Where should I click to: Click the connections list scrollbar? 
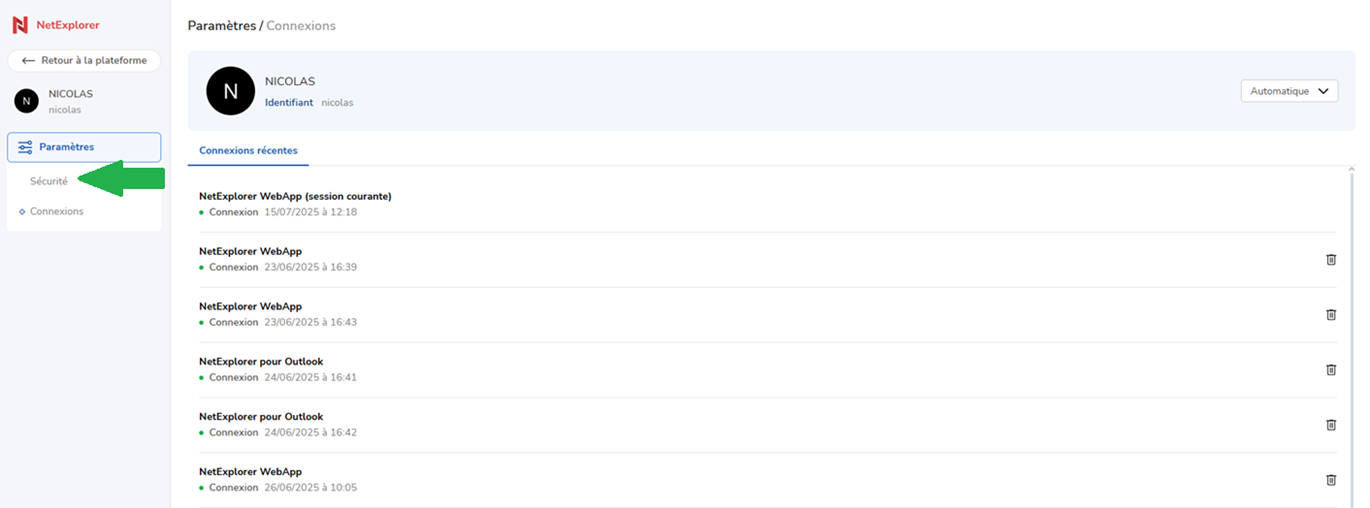coord(1351,337)
